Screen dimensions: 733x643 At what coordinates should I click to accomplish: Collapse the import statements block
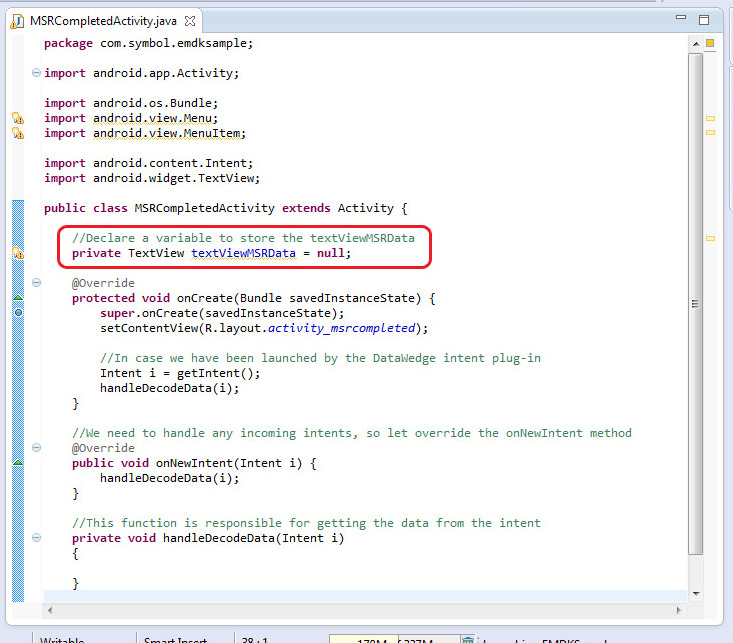click(37, 73)
